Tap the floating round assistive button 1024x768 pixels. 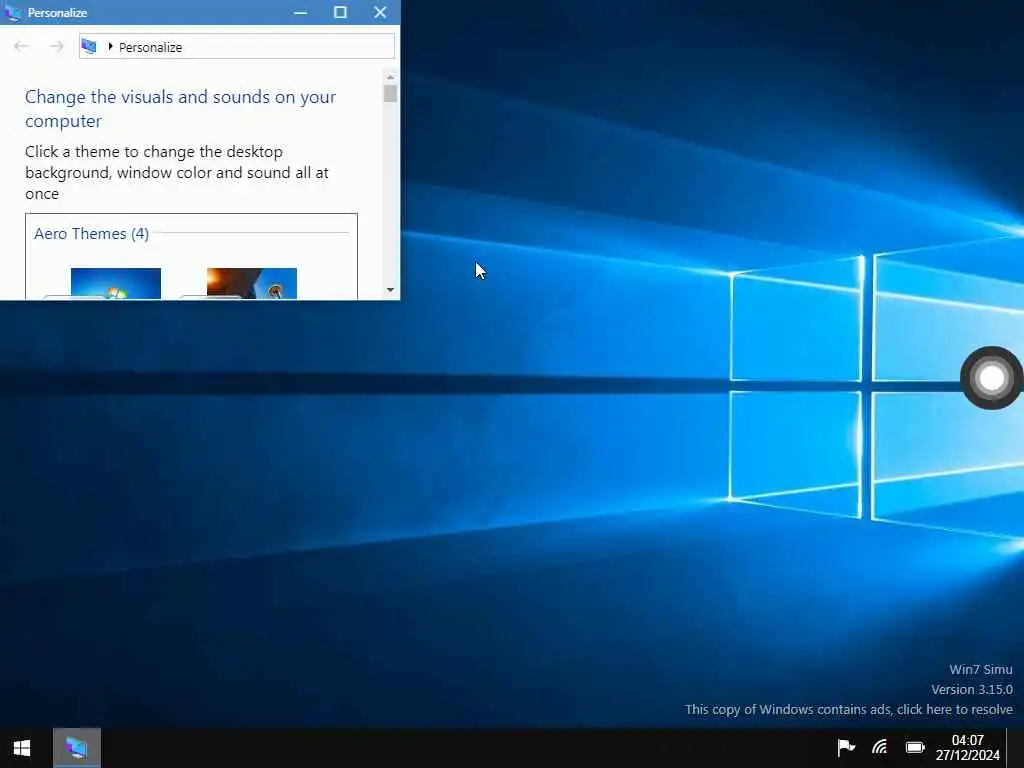(x=991, y=378)
